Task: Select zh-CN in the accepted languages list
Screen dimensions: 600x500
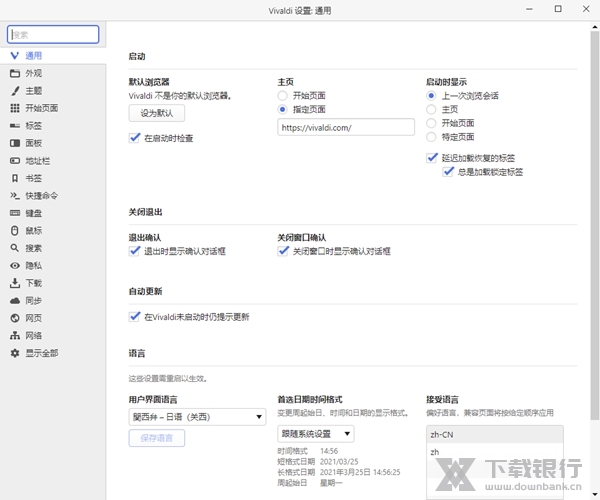Action: pos(495,435)
